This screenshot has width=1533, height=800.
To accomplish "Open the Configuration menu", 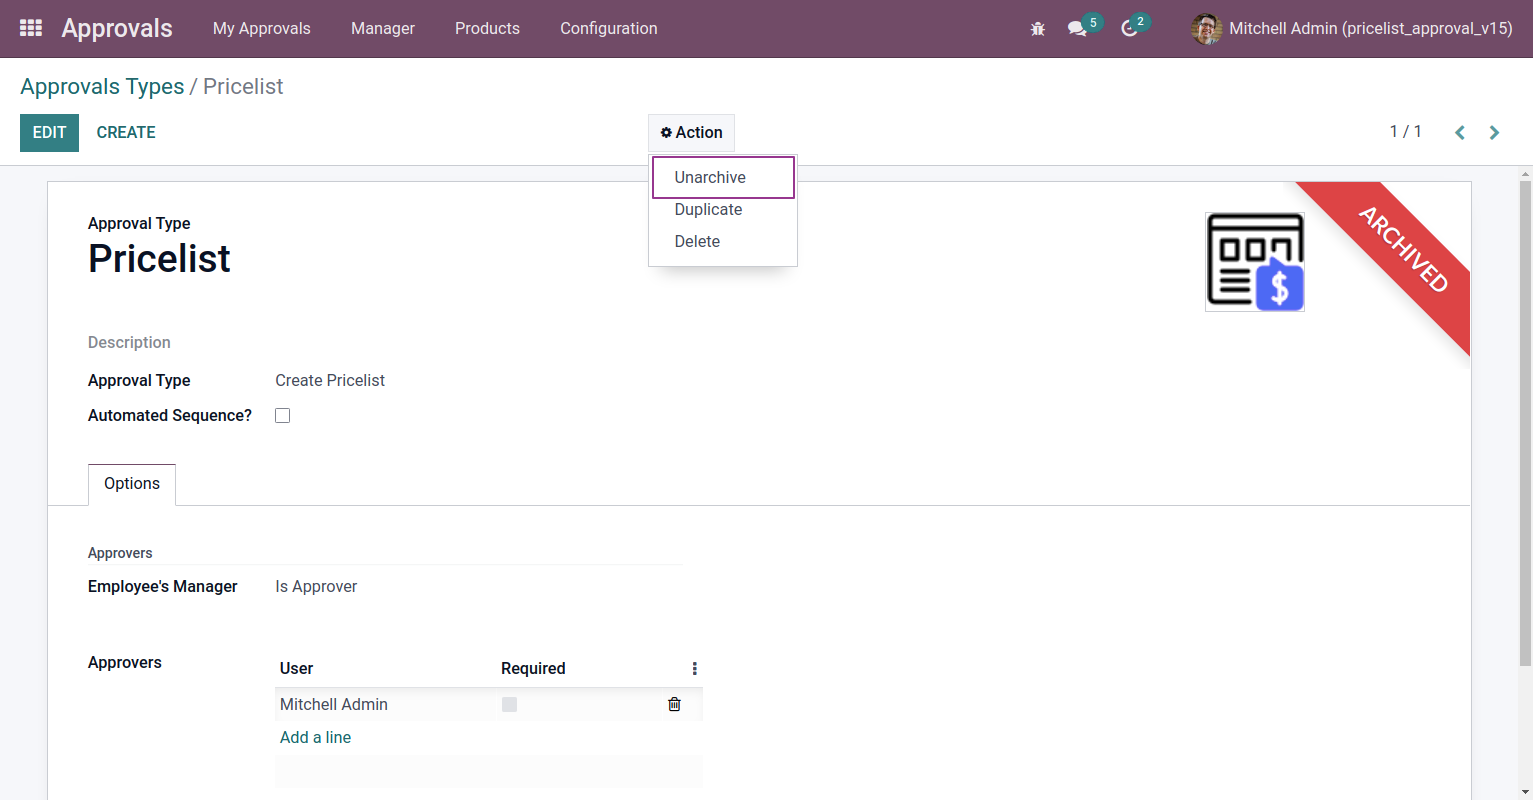I will tap(609, 28).
